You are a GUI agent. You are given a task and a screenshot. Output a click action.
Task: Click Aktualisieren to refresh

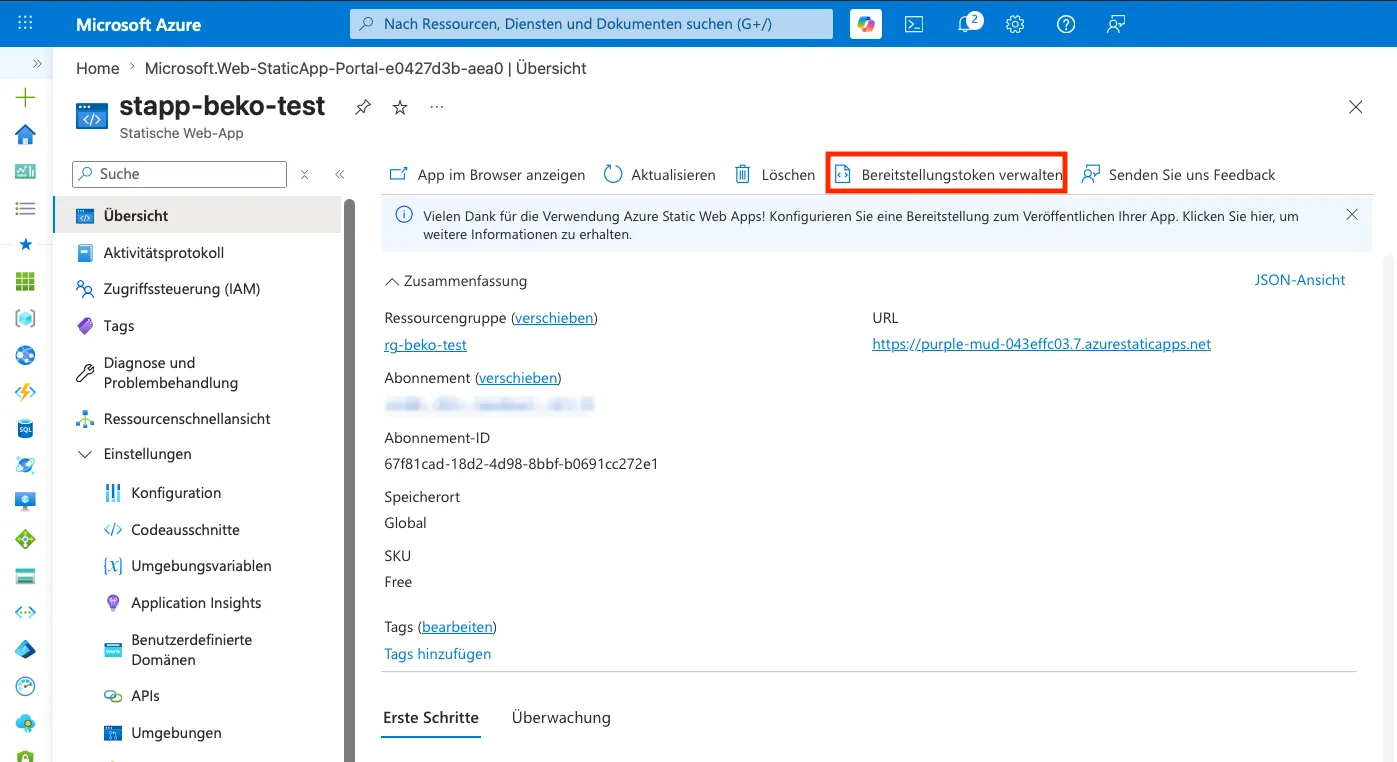pyautogui.click(x=660, y=175)
